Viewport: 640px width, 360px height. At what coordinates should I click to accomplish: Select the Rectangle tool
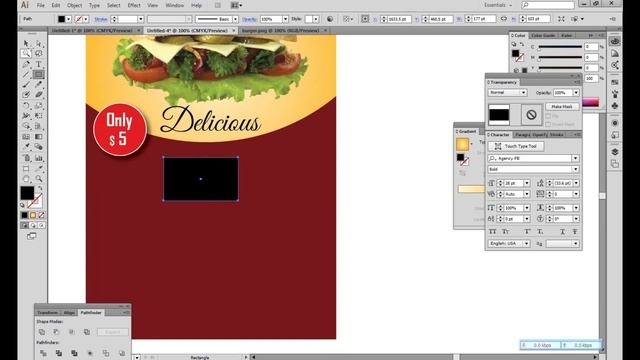point(39,74)
